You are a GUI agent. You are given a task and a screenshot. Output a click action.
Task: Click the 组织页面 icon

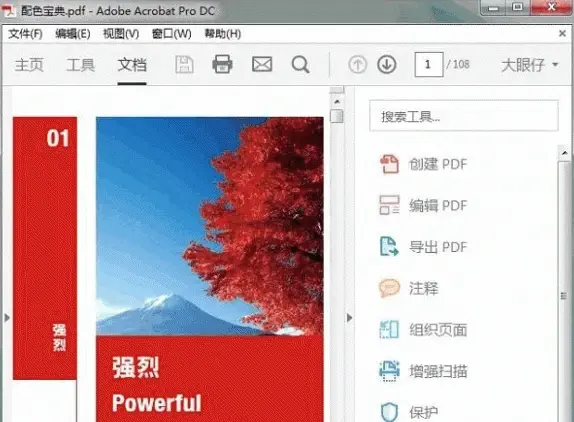(x=389, y=329)
